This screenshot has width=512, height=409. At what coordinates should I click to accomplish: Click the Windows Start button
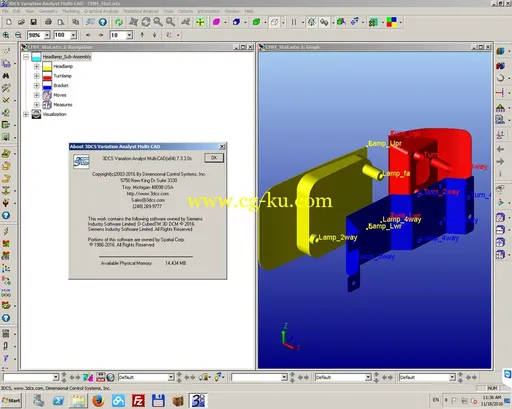coord(11,400)
